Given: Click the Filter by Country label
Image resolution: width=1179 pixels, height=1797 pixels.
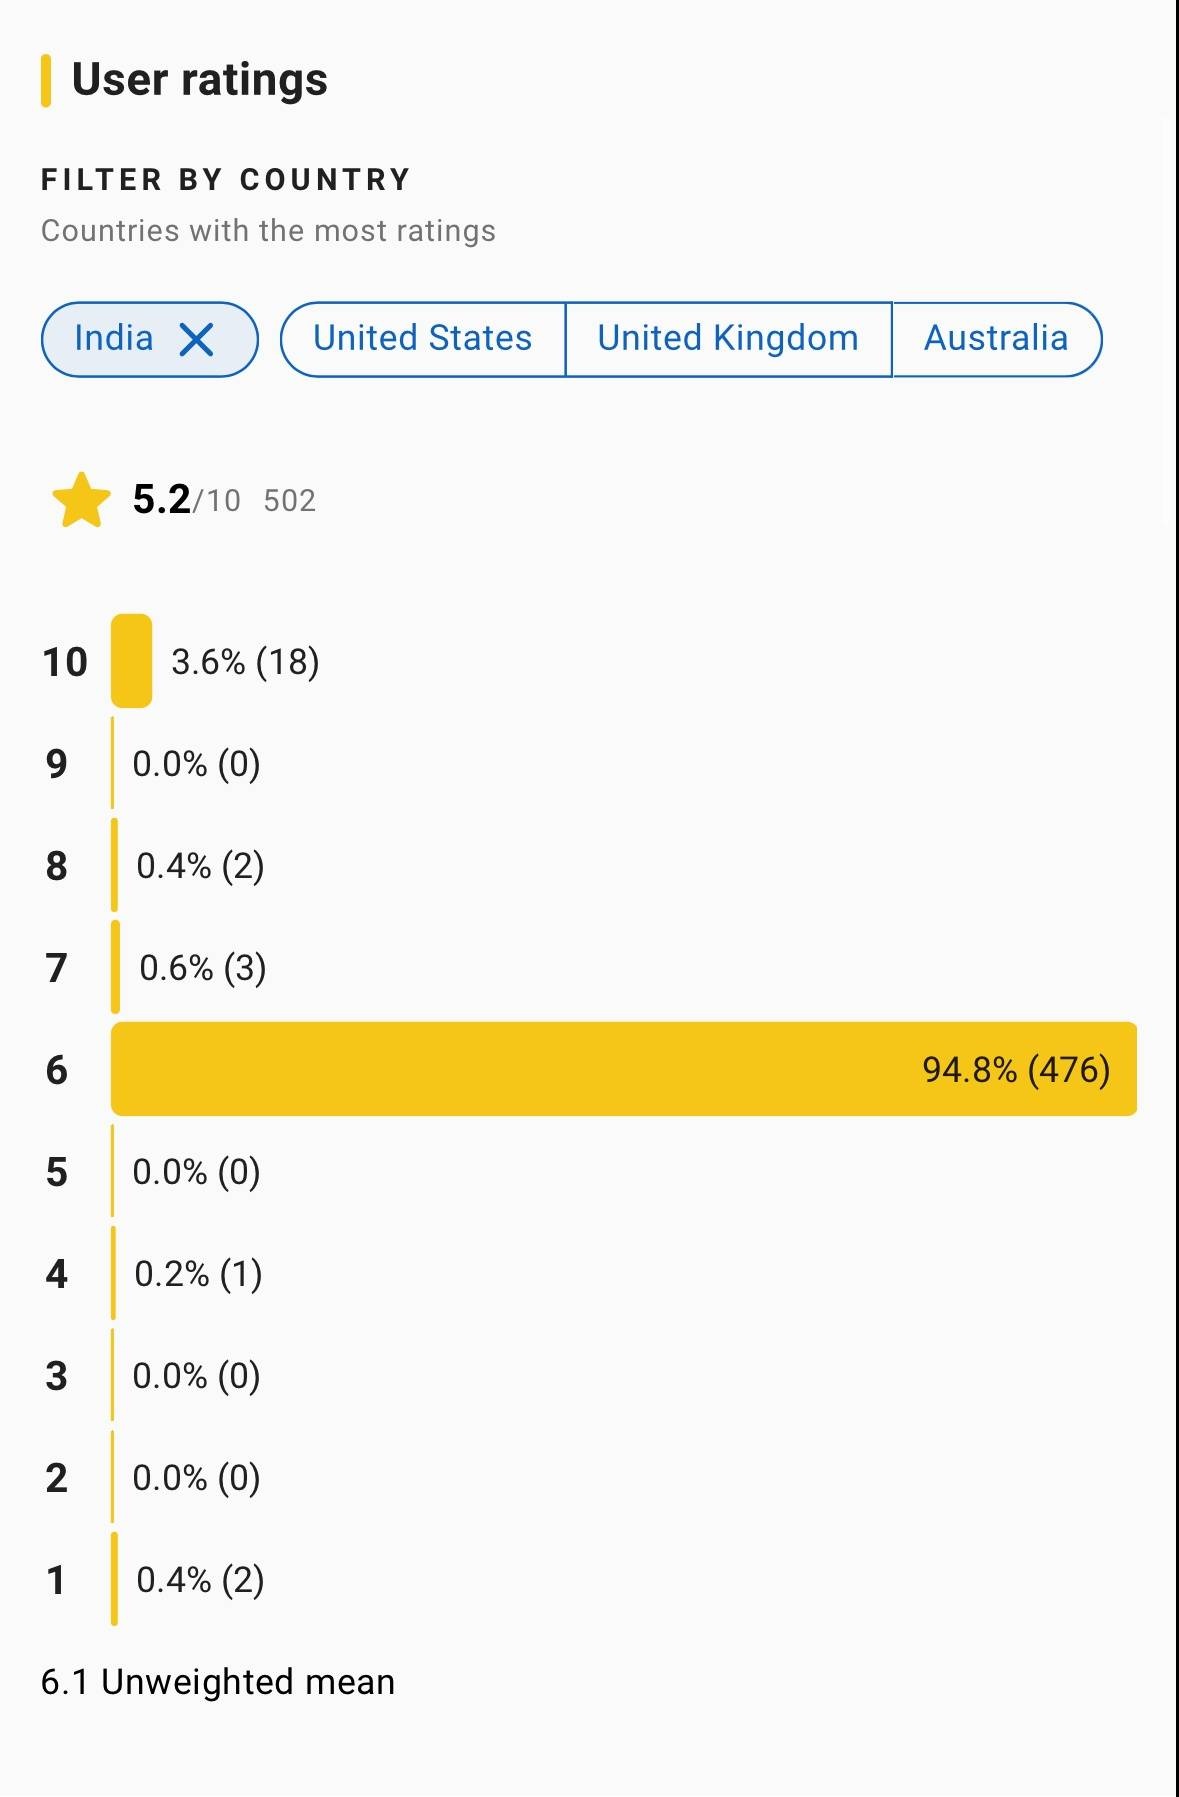Looking at the screenshot, I should [x=226, y=180].
